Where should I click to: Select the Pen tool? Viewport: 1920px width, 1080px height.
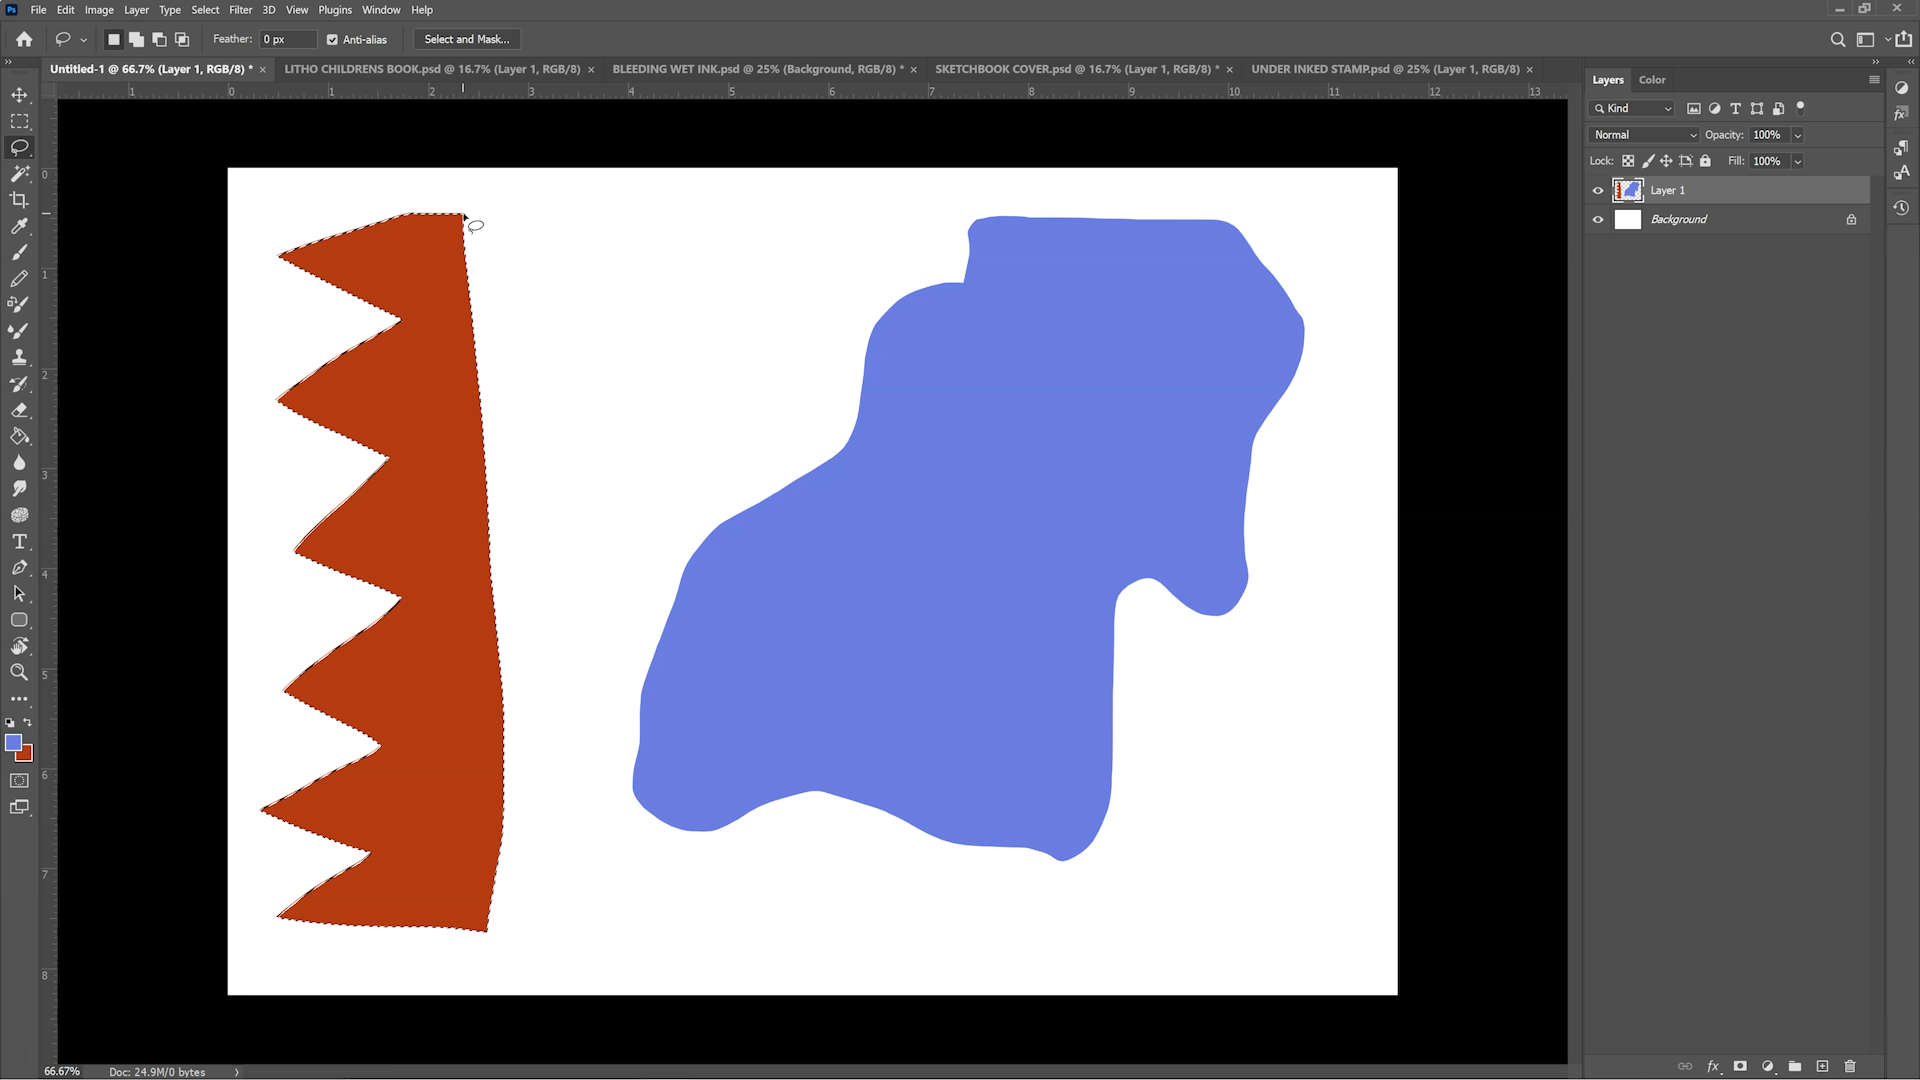tap(19, 567)
